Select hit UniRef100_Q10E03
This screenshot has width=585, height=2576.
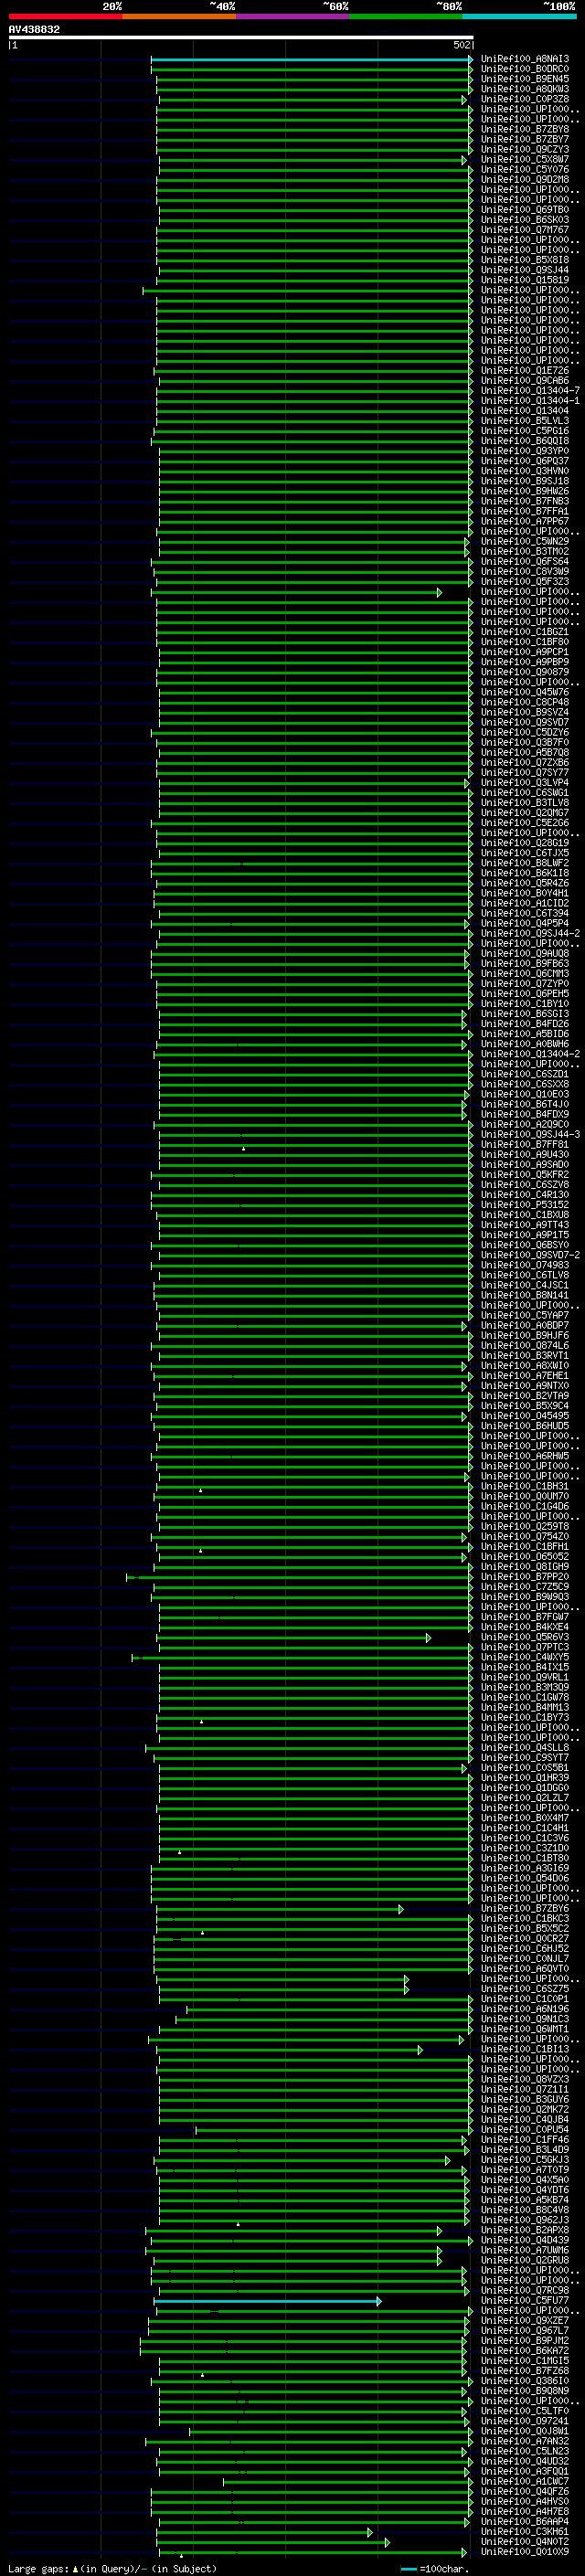[x=525, y=1094]
